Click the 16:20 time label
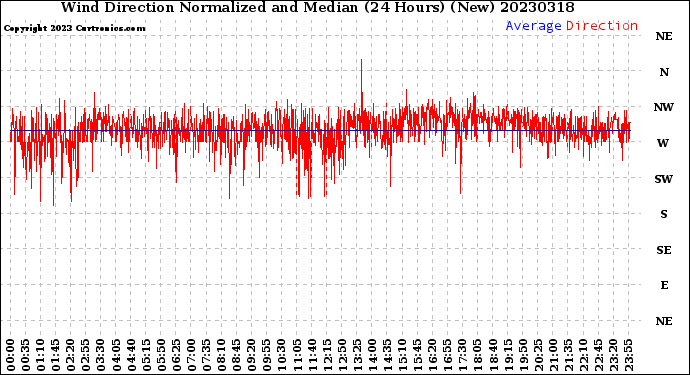690x375 pixels. 433,355
